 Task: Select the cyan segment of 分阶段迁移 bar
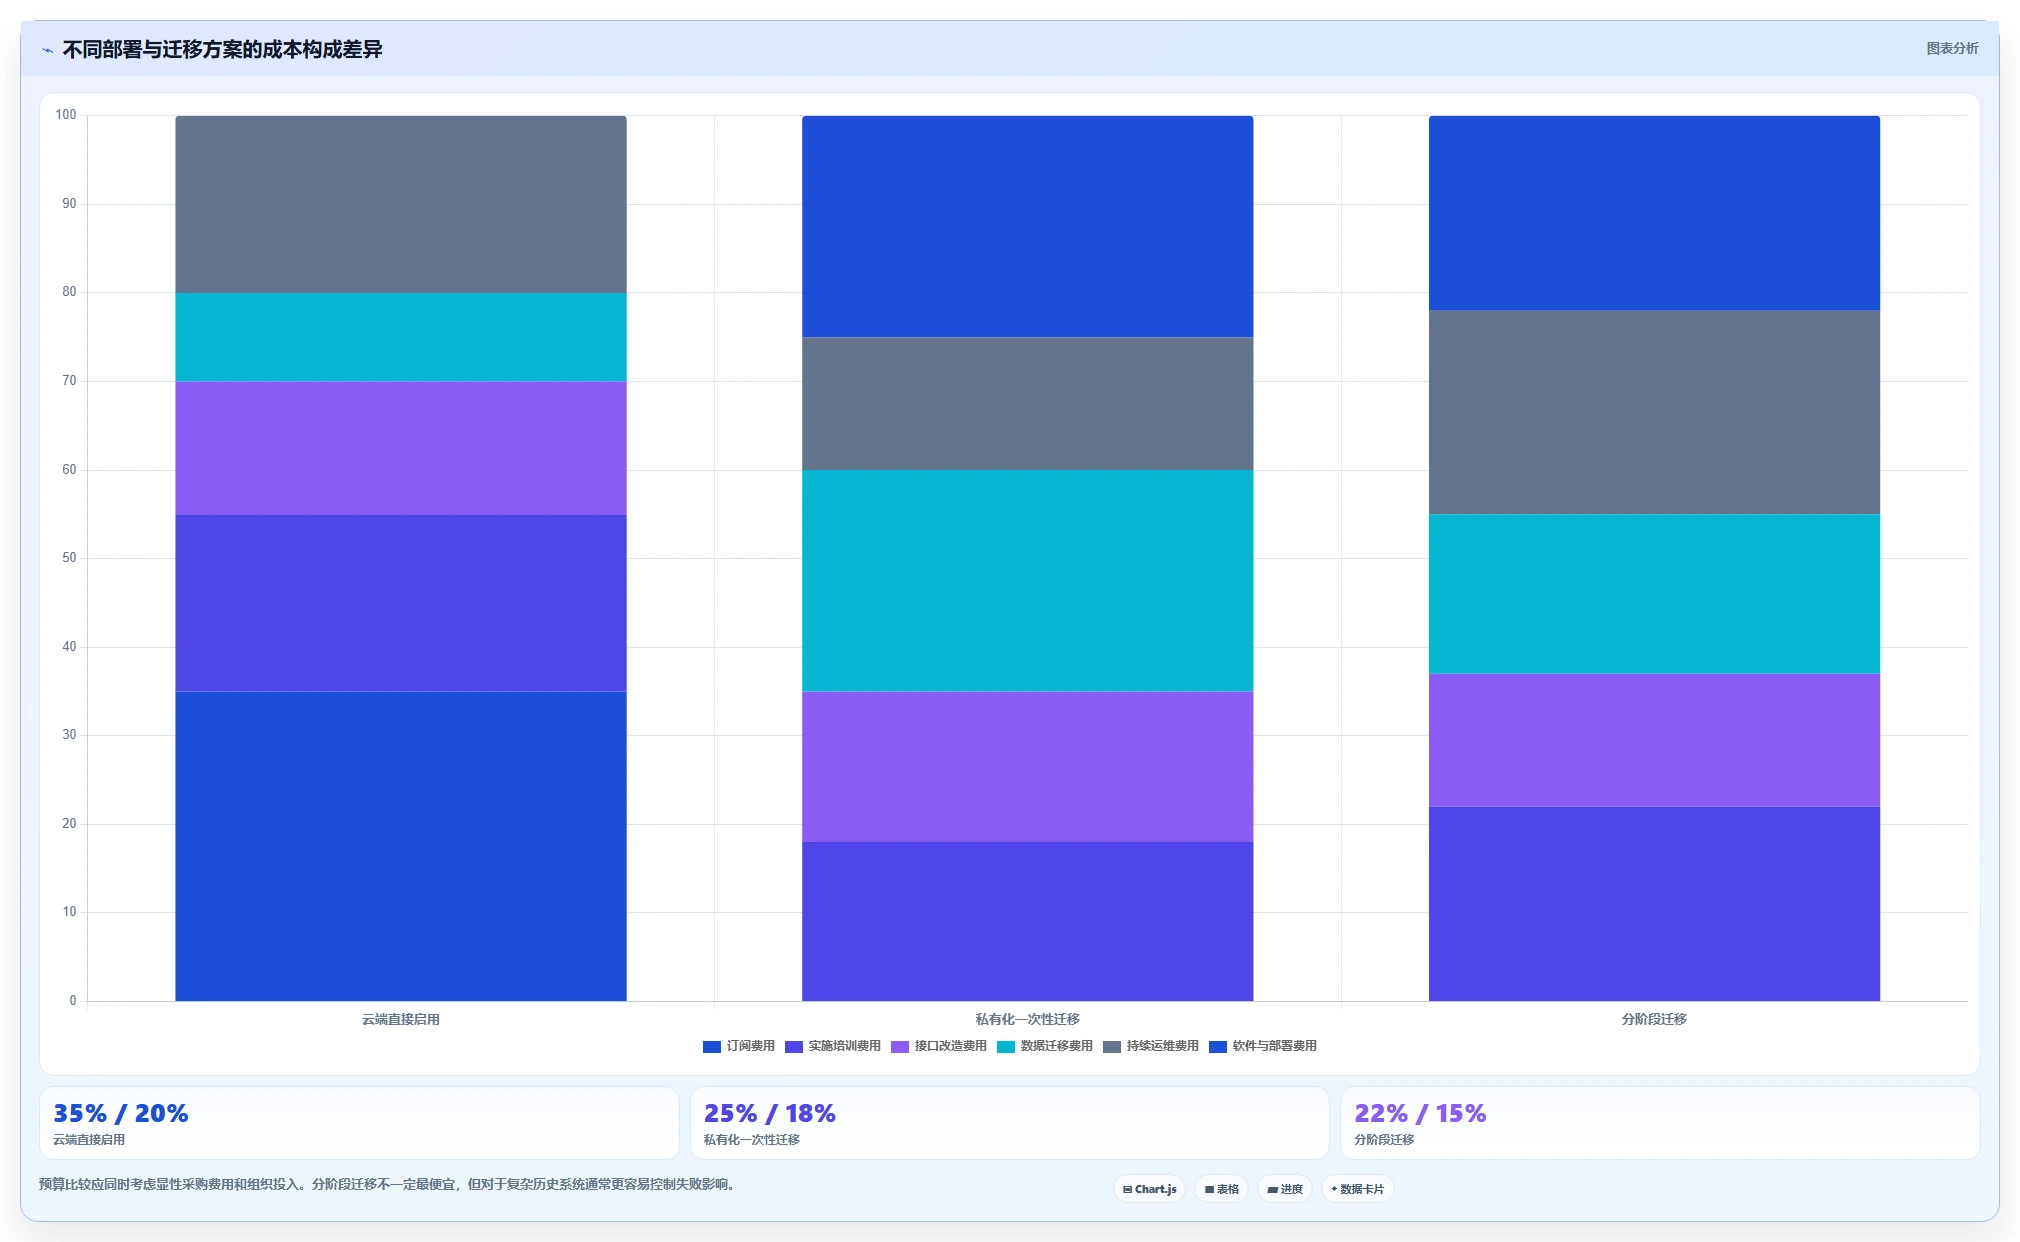(1654, 594)
